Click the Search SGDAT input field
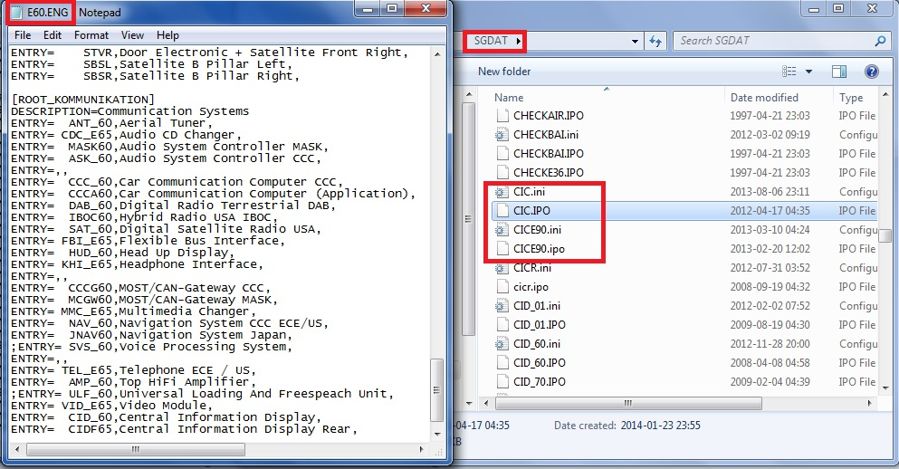Viewport: 899px width, 469px height. [x=770, y=41]
